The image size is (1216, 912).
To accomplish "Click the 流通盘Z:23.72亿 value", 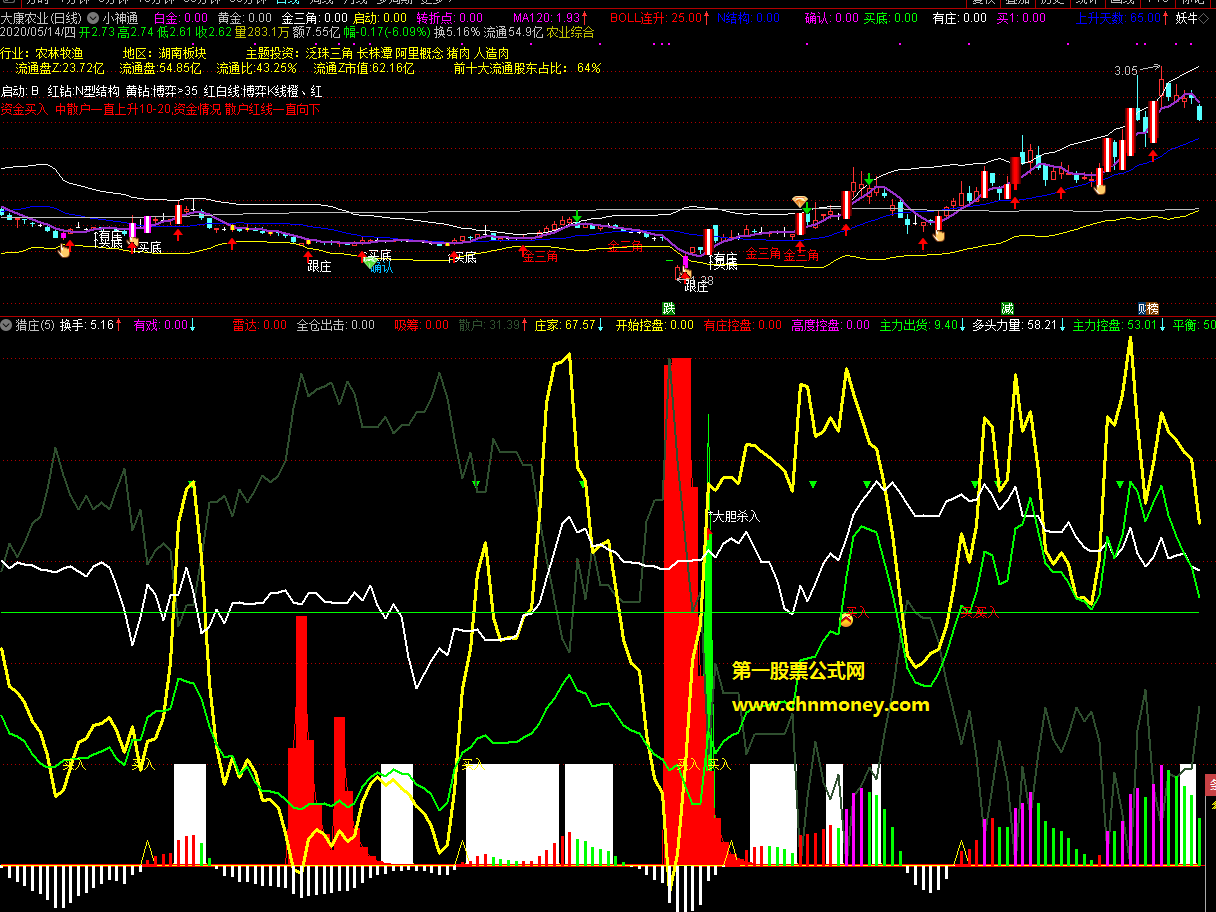I will pyautogui.click(x=60, y=68).
